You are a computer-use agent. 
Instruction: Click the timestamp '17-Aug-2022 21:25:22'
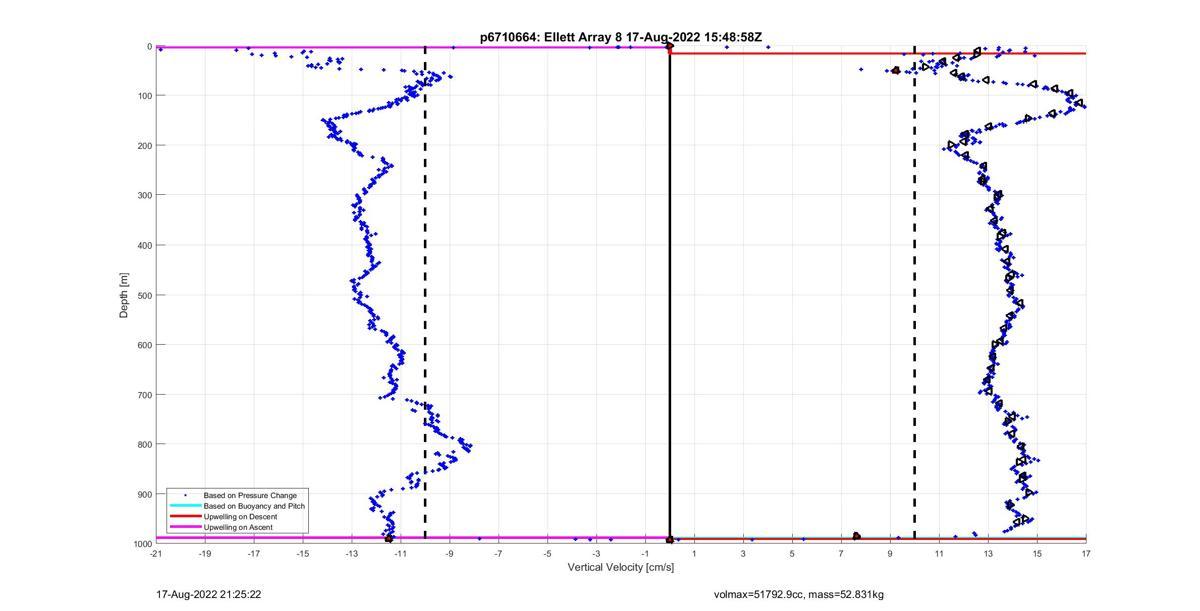209,594
